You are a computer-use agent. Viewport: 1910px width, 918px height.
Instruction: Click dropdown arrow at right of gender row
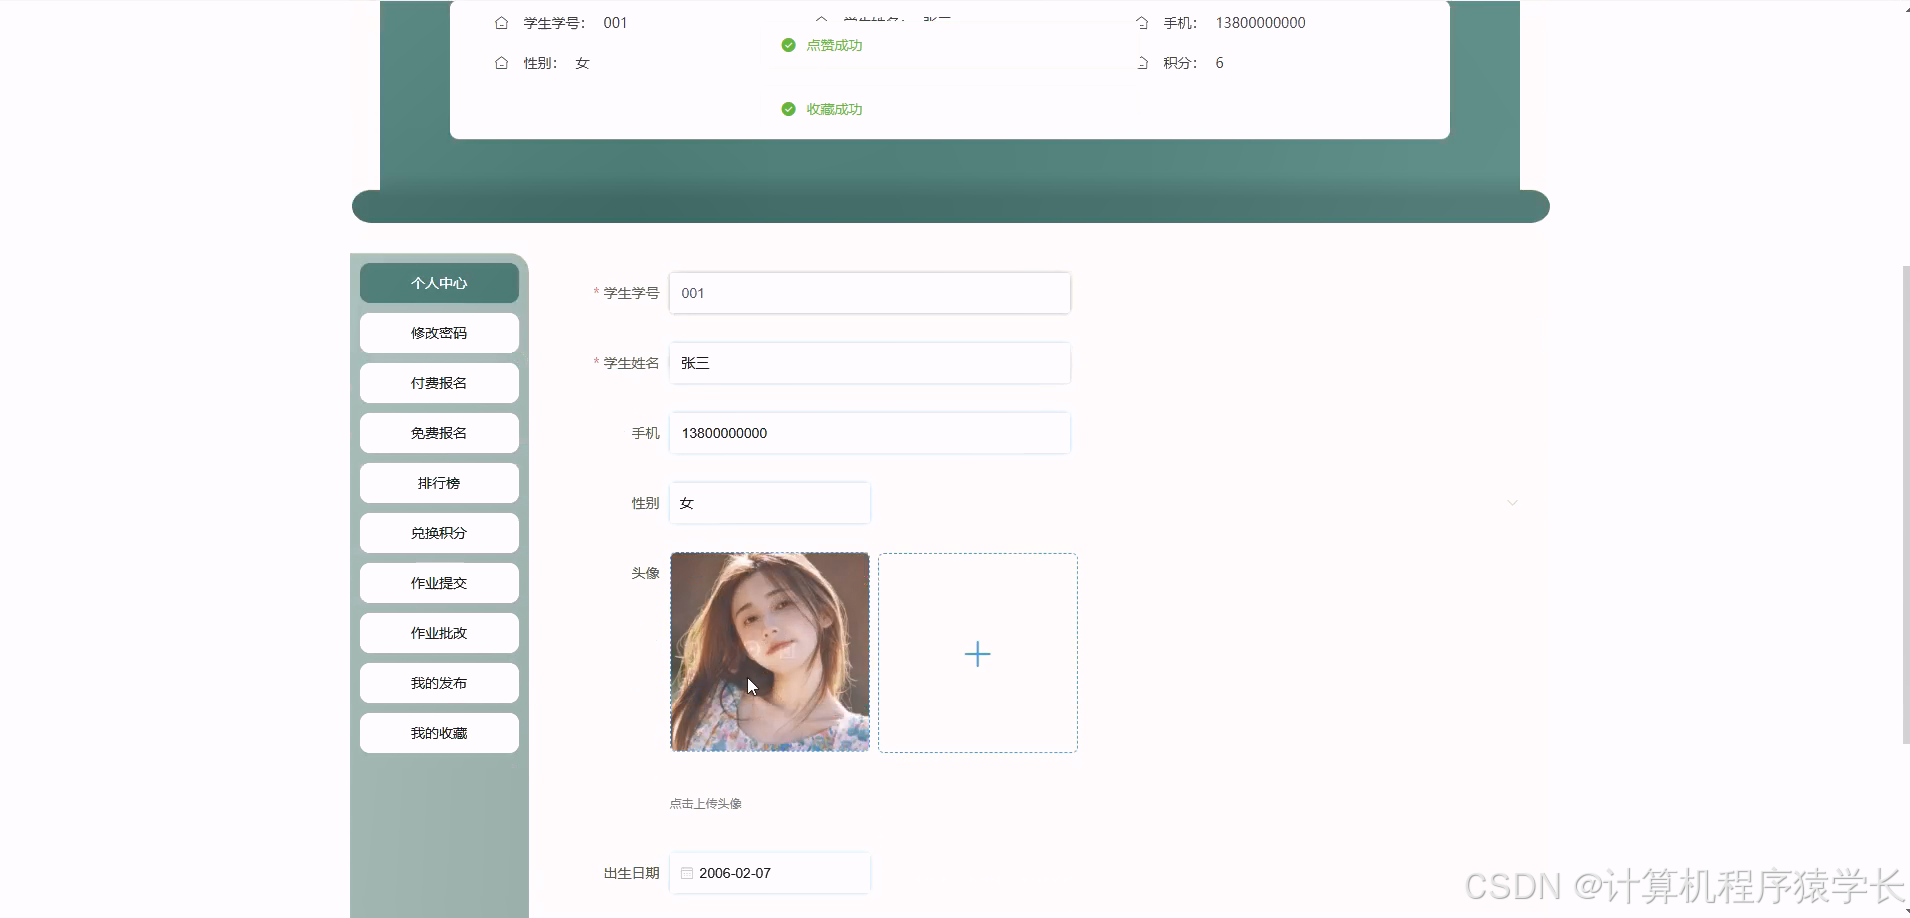click(x=1512, y=503)
